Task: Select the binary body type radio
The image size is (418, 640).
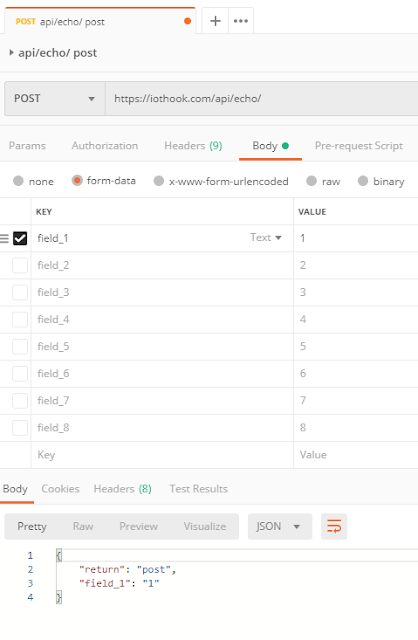Action: 363,181
